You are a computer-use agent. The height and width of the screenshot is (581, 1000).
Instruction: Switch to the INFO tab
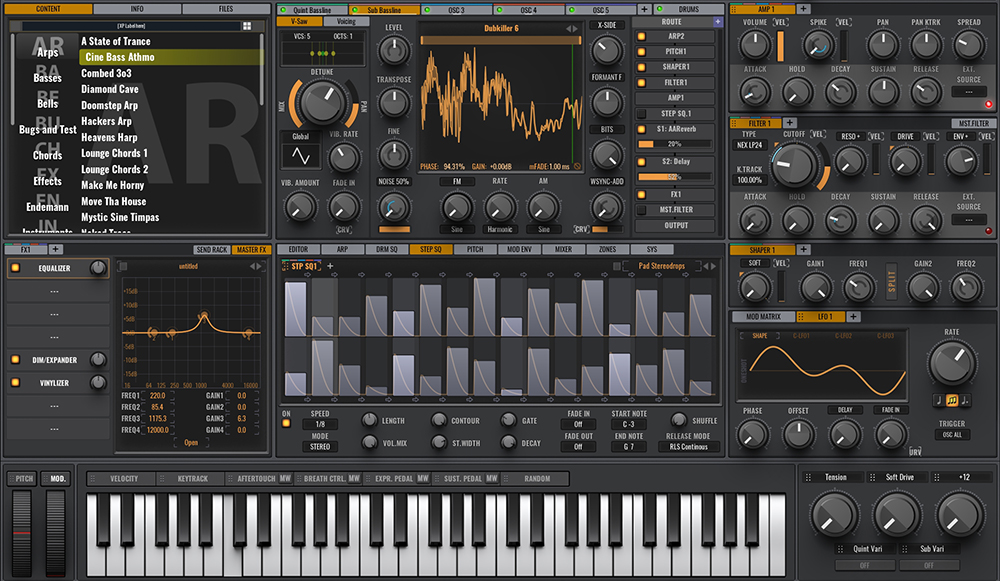pyautogui.click(x=137, y=9)
